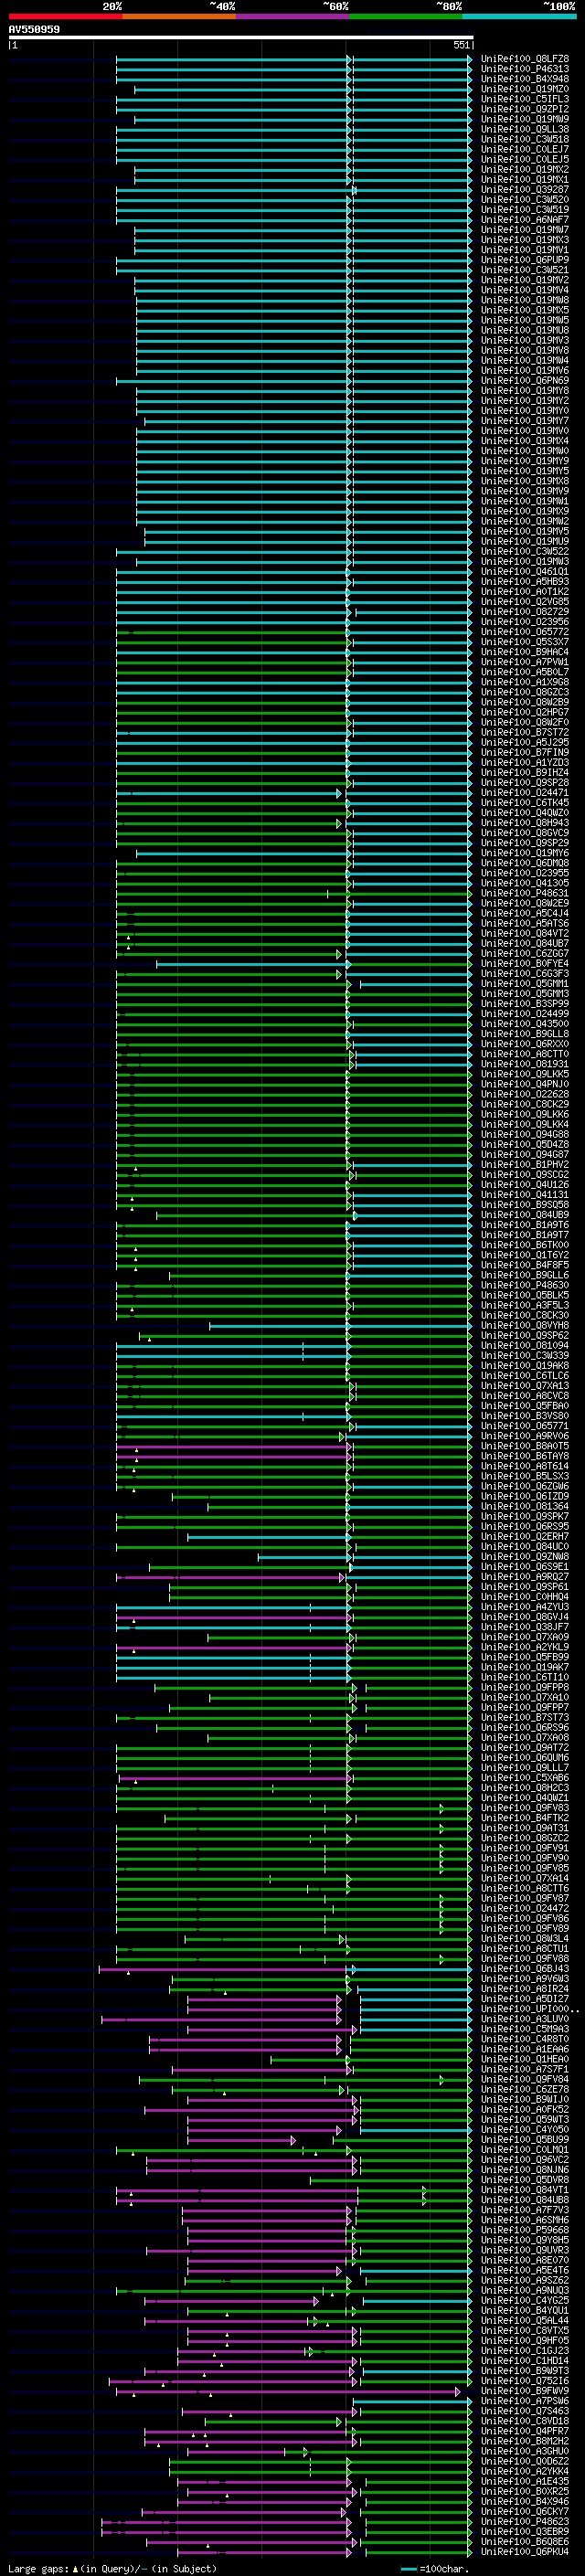Click the UniRef100_O81094 label

[525, 1346]
